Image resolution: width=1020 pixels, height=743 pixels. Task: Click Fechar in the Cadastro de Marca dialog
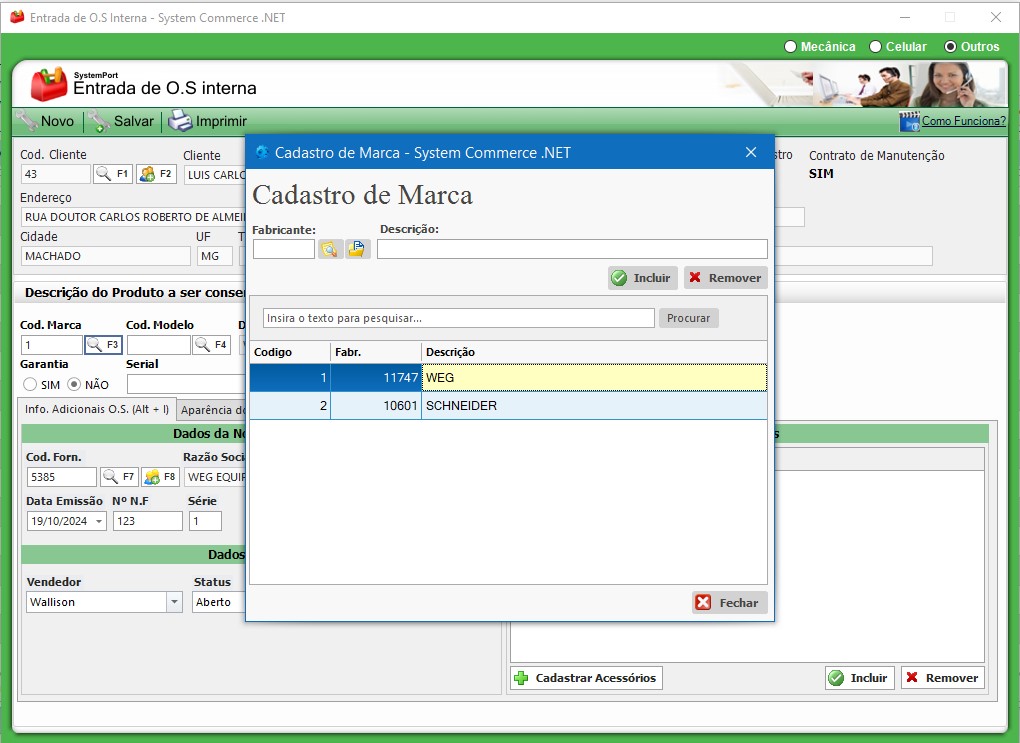click(729, 603)
